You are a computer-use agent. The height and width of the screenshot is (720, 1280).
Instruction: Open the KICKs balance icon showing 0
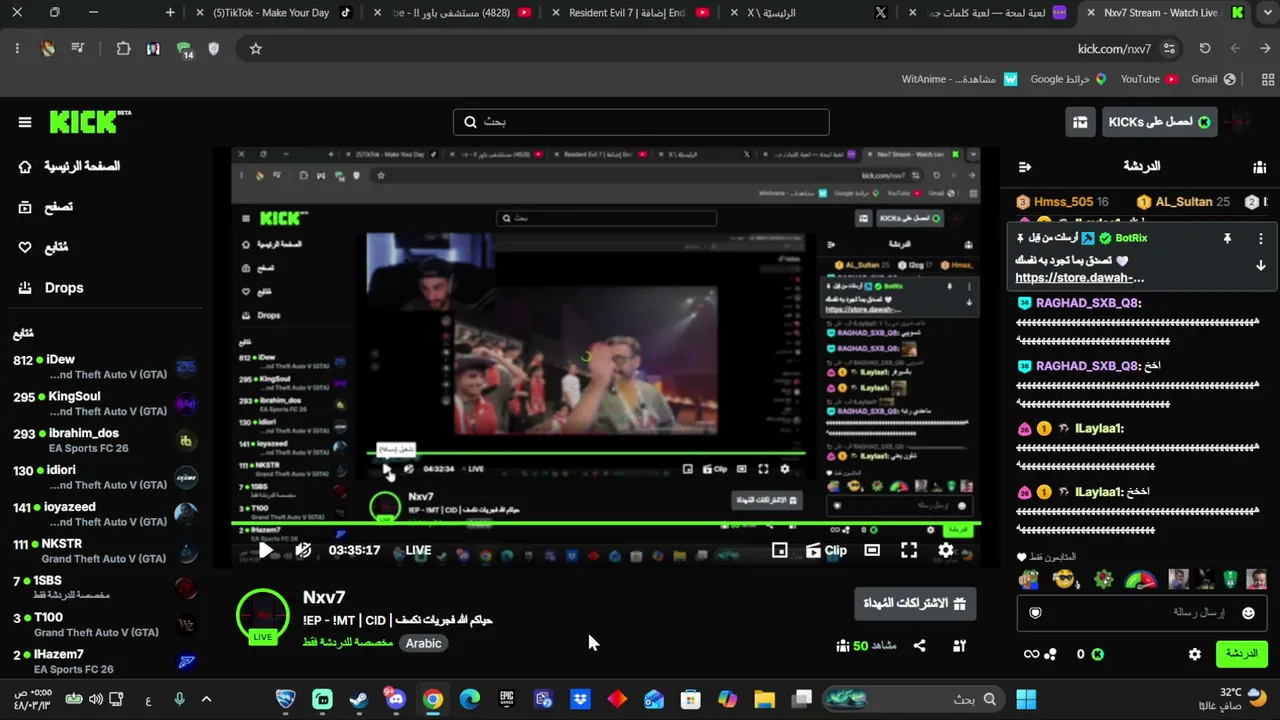[x=1088, y=654]
